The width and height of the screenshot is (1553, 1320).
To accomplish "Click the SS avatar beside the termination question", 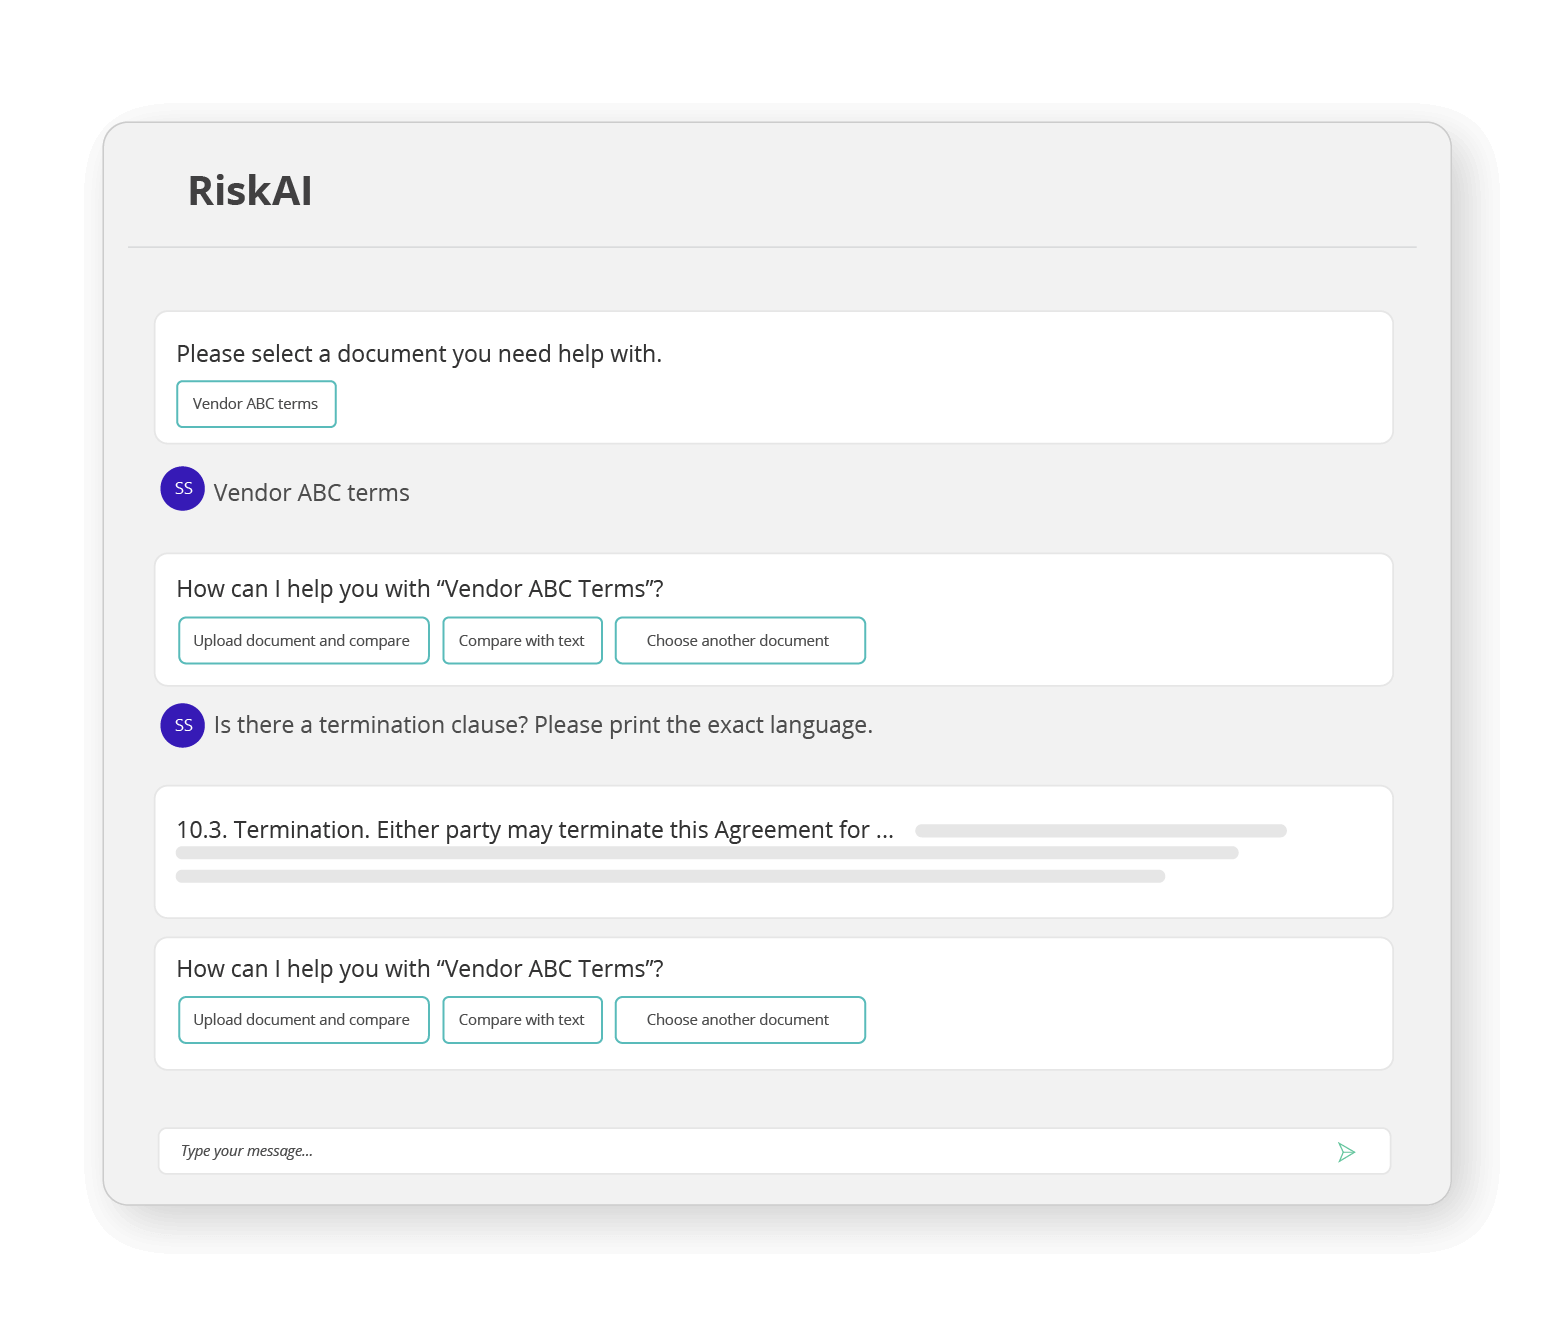I will [182, 725].
